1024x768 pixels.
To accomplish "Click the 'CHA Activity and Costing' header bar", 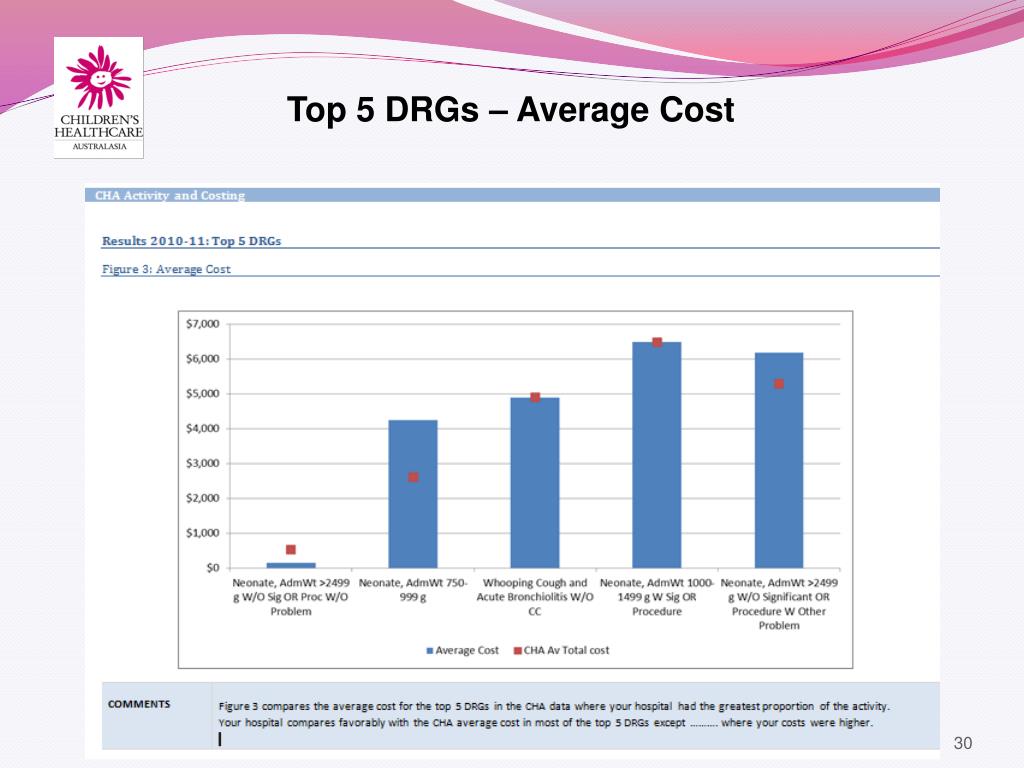I will 512,195.
